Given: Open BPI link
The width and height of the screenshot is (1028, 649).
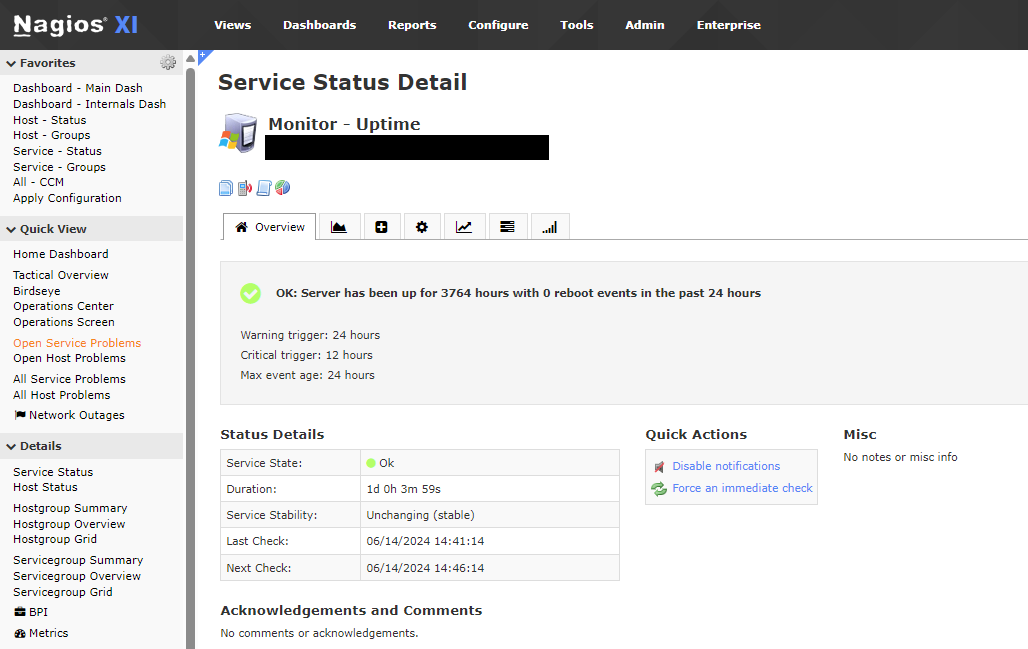Looking at the screenshot, I should (31, 612).
